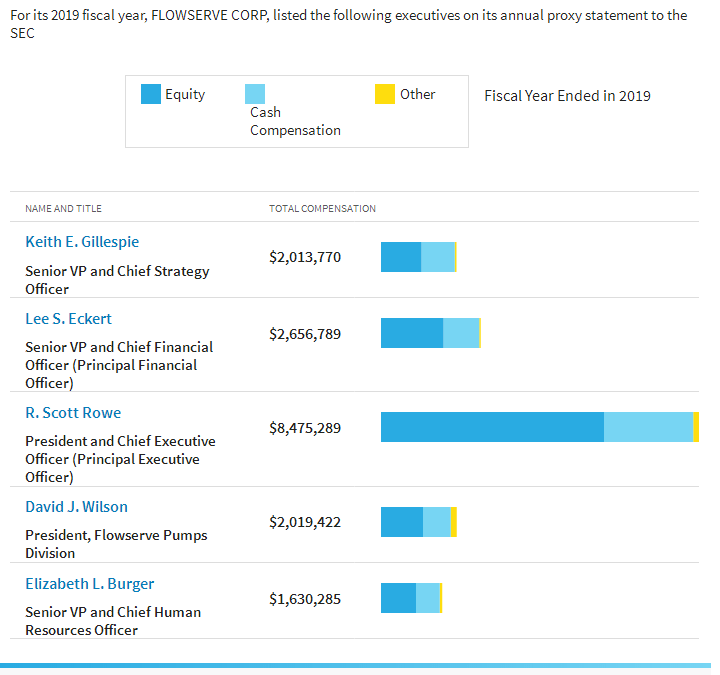
Task: Click the yellow Other legend swatch
Action: (385, 94)
